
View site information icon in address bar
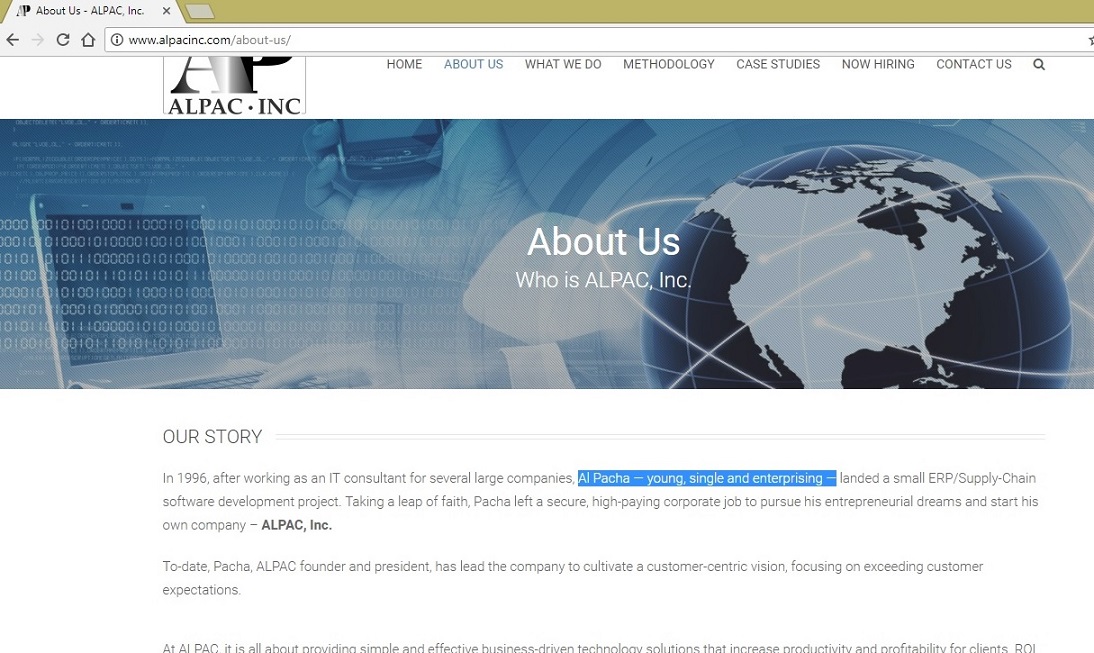117,40
